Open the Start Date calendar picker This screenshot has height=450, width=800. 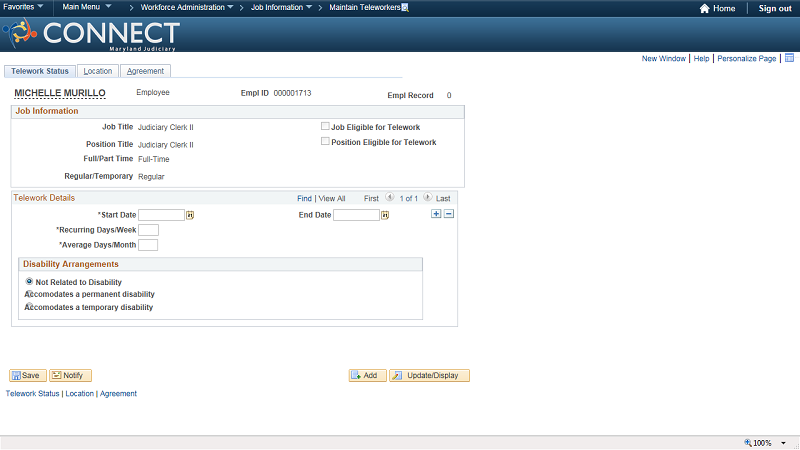[190, 215]
